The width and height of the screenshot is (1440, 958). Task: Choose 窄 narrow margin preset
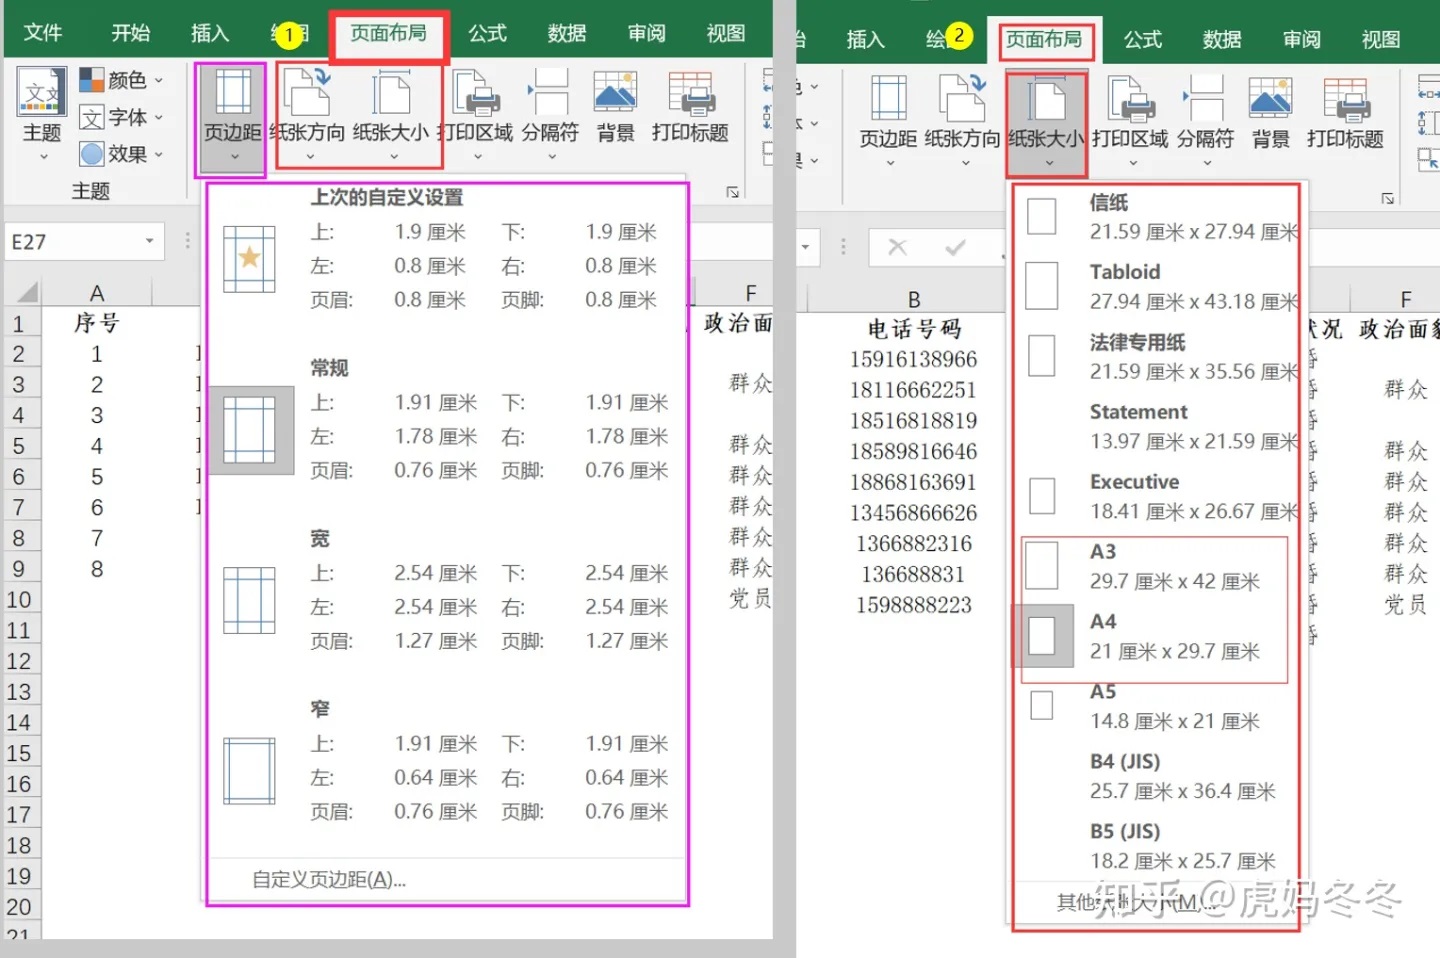tap(447, 762)
